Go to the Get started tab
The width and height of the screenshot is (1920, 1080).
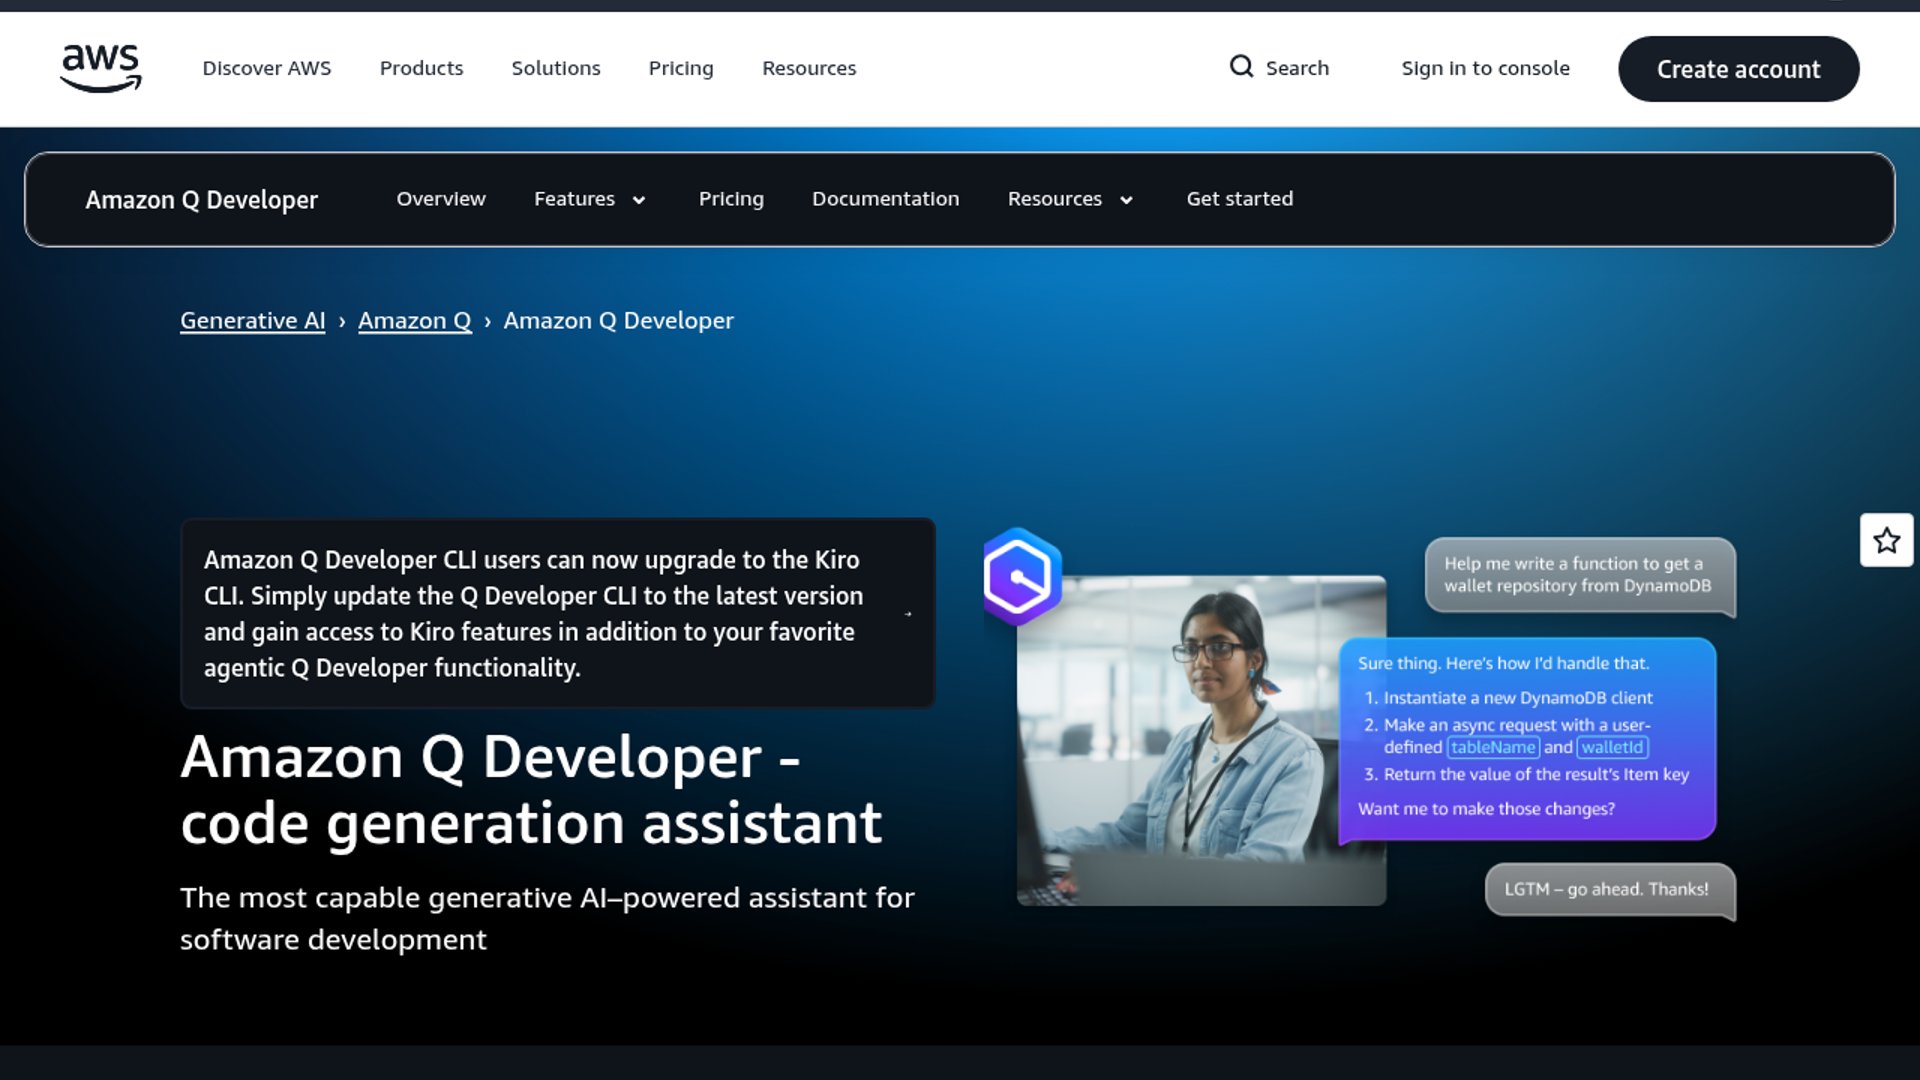point(1239,199)
